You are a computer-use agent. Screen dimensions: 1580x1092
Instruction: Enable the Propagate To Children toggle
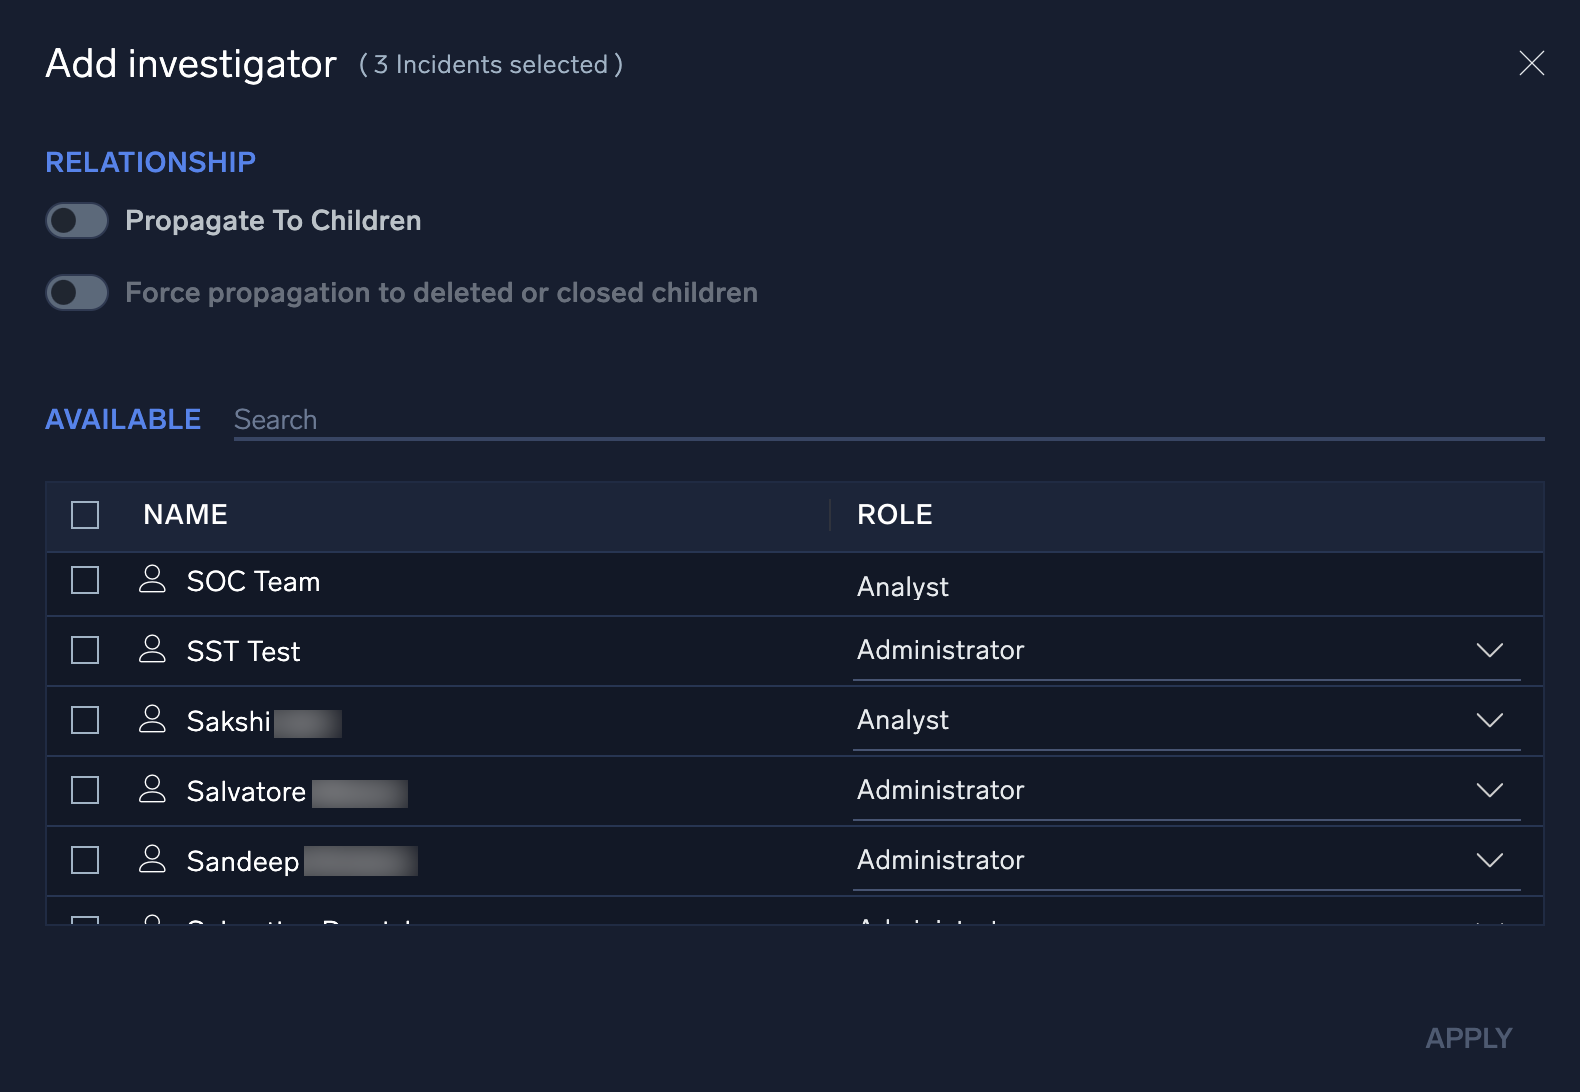click(76, 220)
